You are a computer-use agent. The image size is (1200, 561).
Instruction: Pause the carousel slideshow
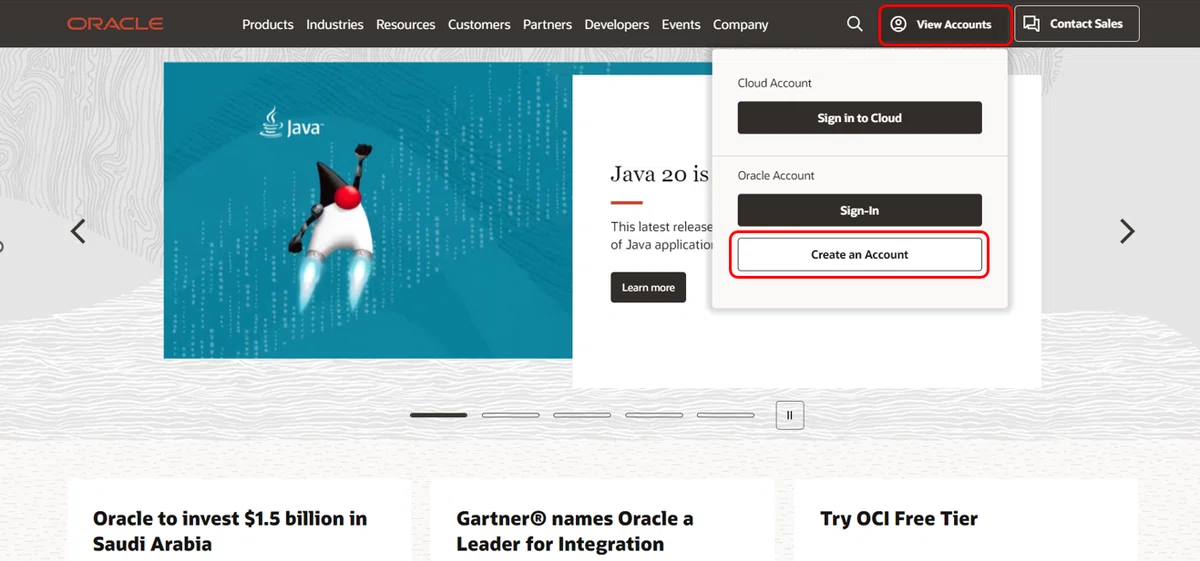click(790, 415)
